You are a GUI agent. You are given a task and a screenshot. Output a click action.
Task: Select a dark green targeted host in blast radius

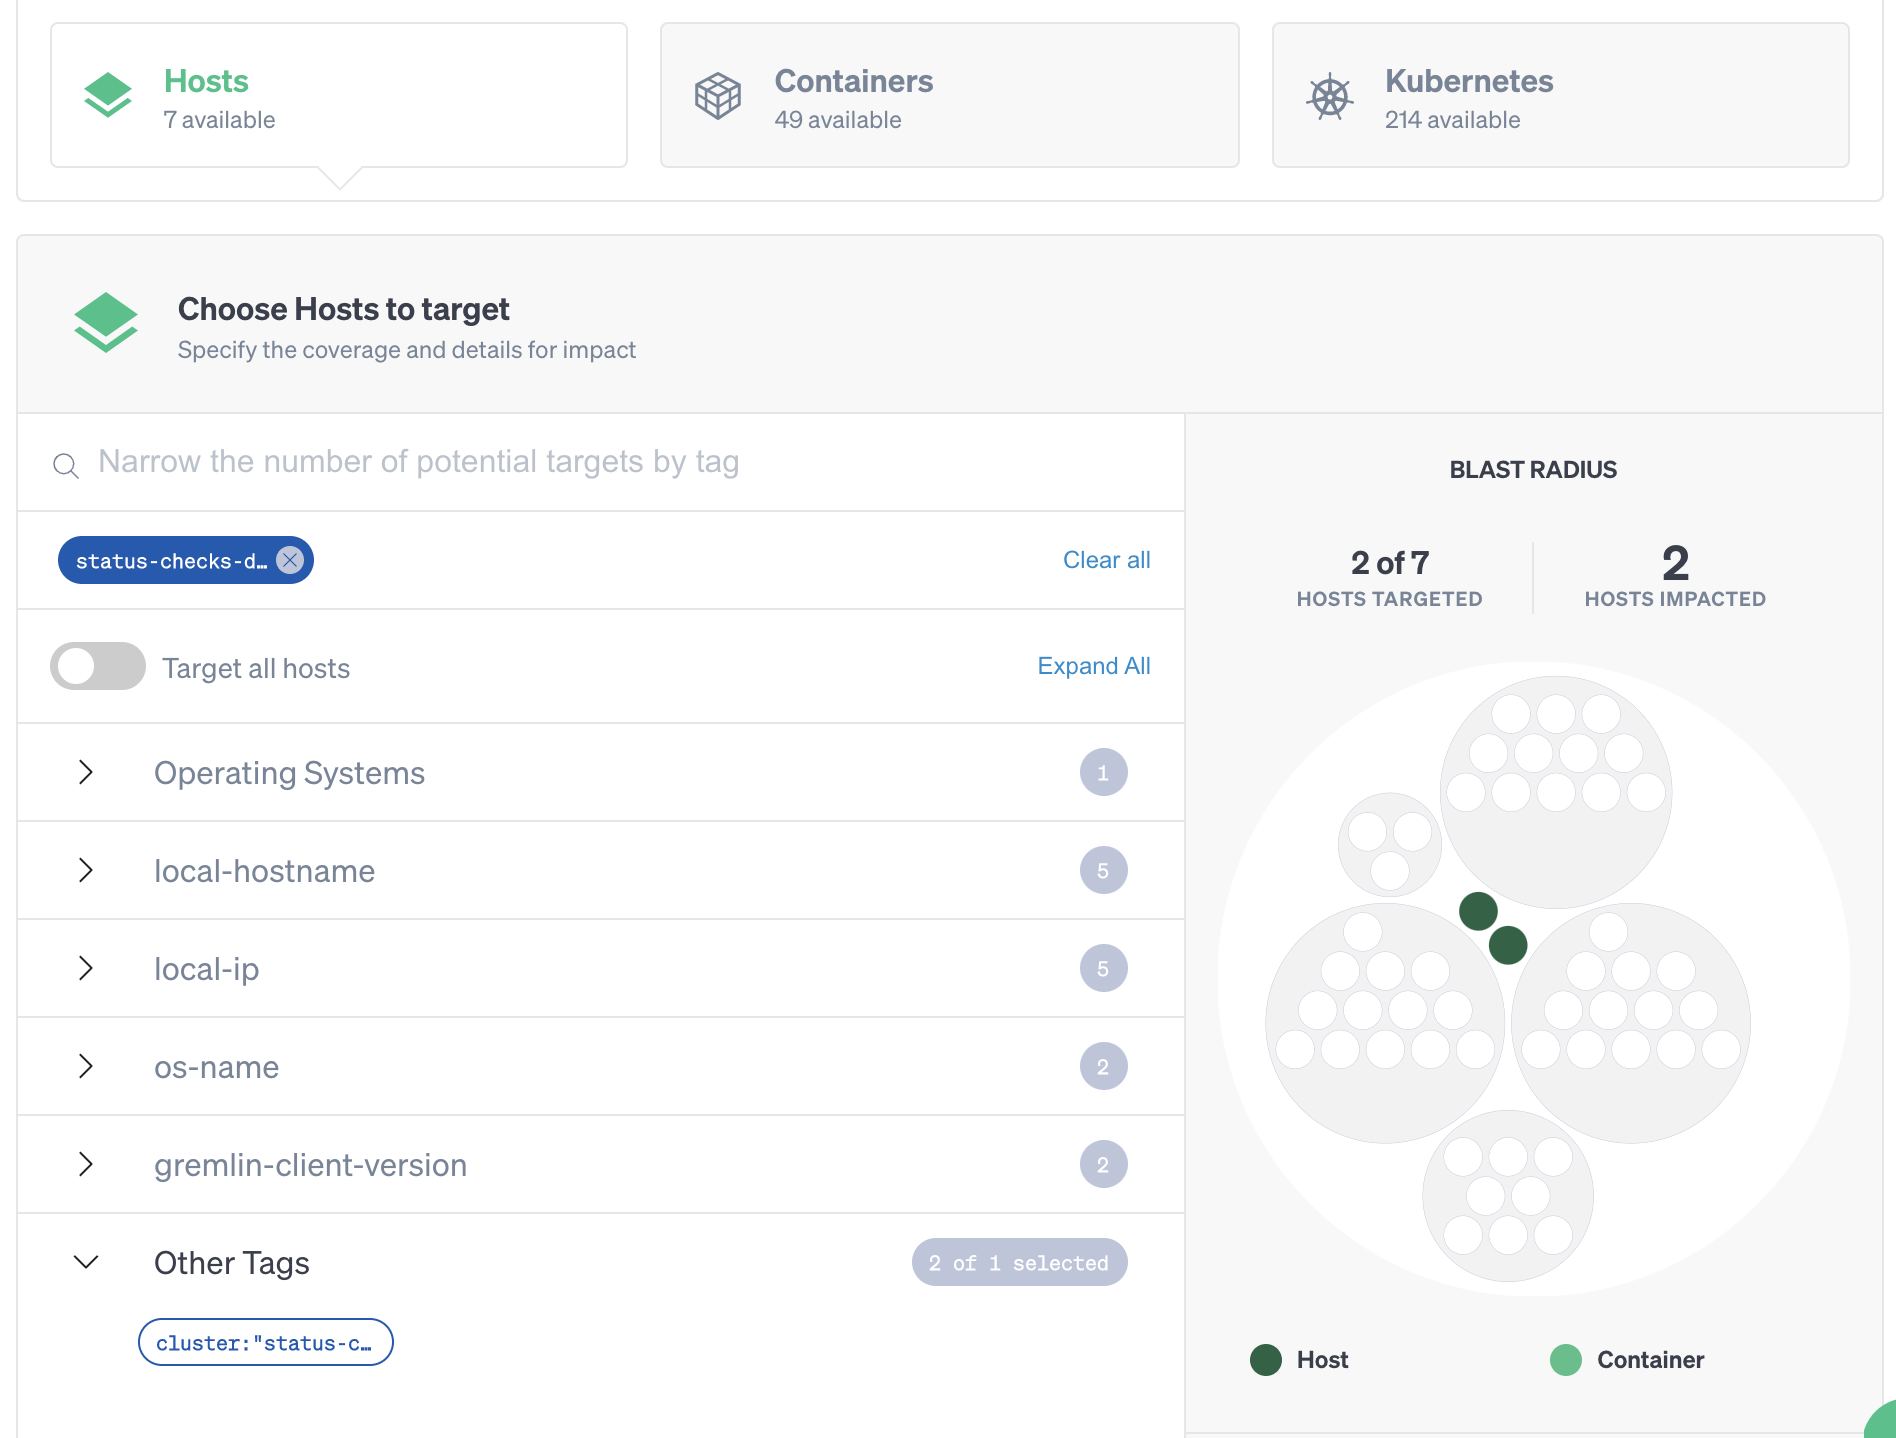(x=1477, y=911)
